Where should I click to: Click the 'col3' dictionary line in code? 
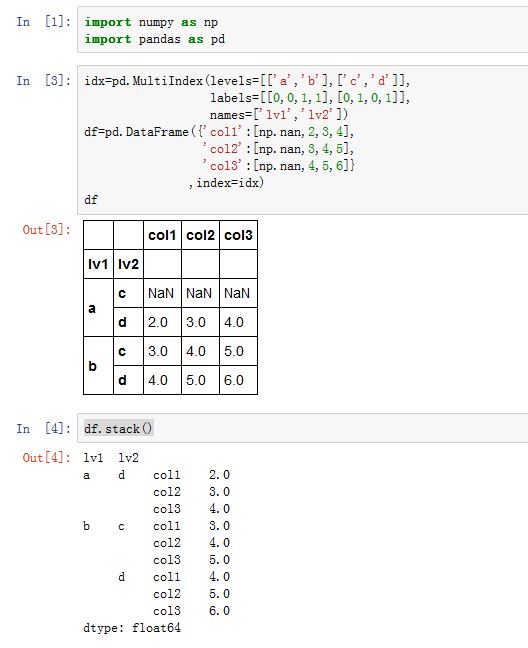tap(278, 166)
